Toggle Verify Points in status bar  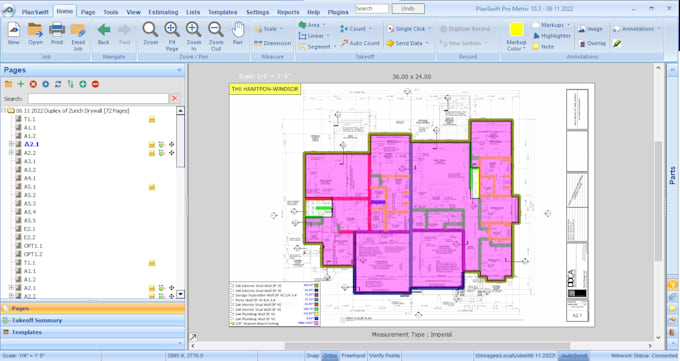click(384, 356)
